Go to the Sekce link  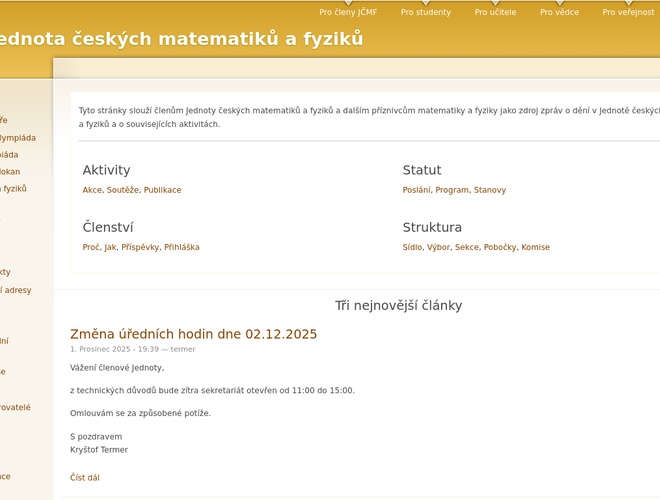(467, 247)
